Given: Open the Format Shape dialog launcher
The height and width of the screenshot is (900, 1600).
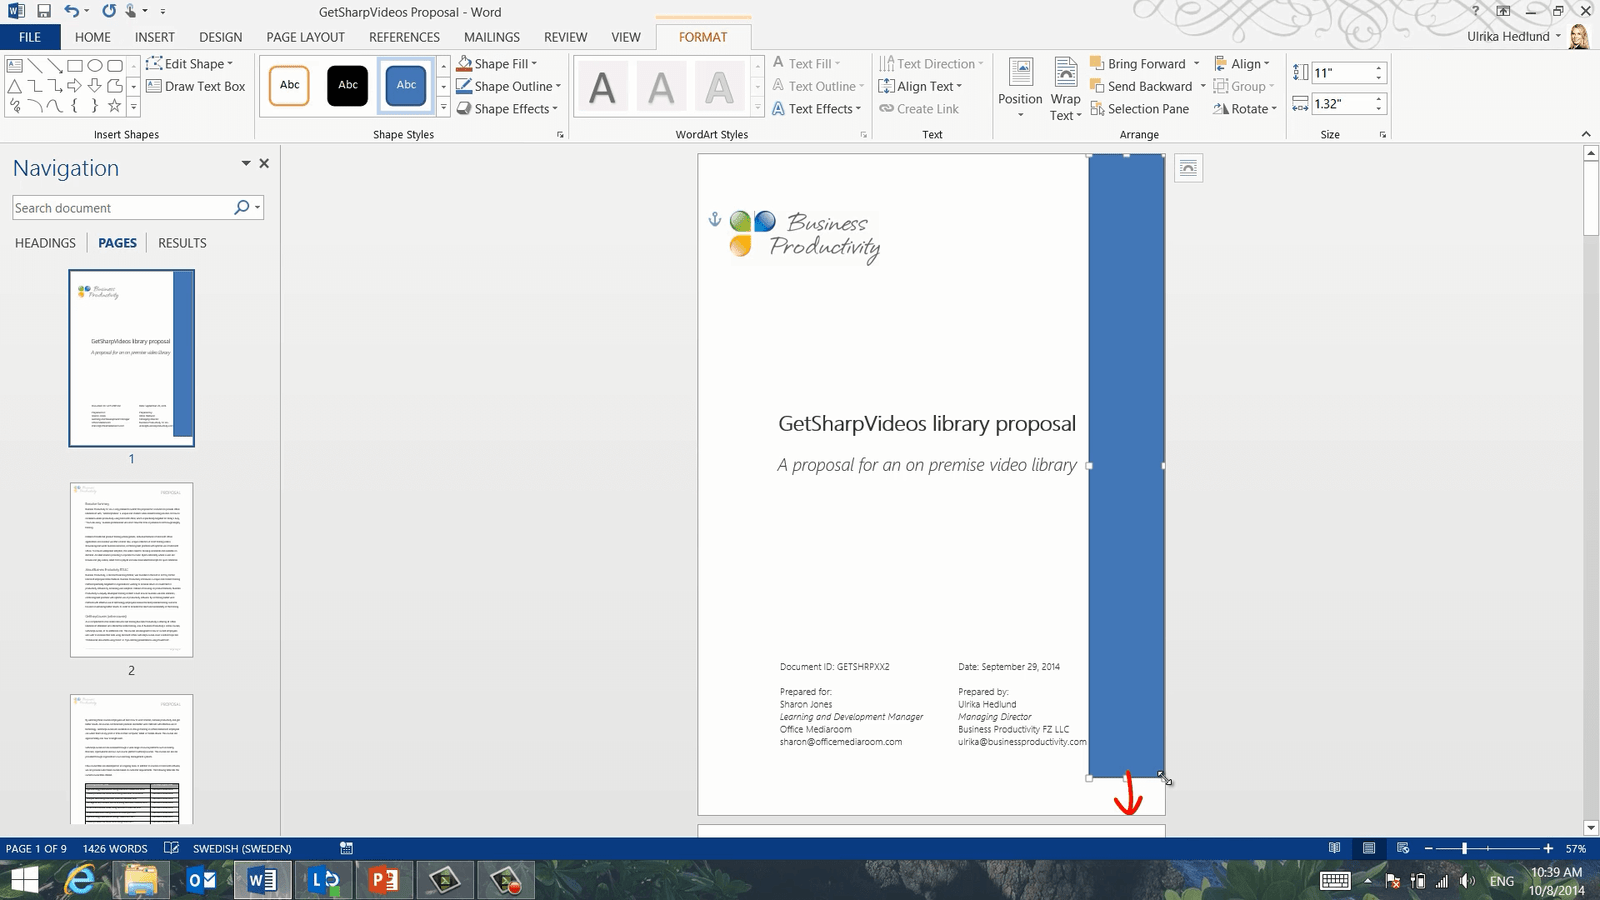Looking at the screenshot, I should point(560,134).
